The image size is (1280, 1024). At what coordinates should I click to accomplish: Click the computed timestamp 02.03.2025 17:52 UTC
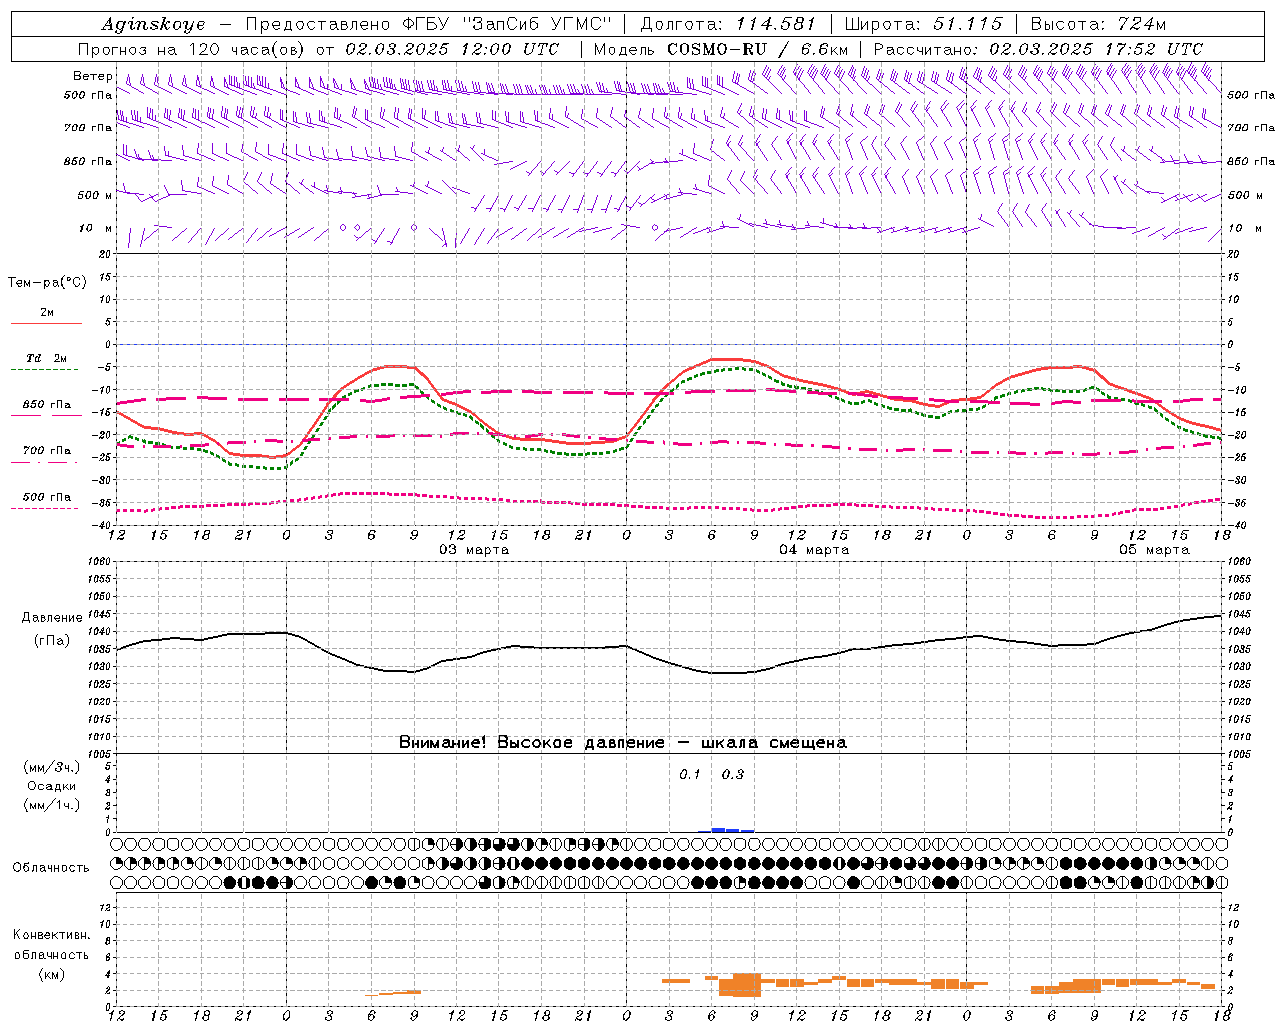coord(1096,49)
